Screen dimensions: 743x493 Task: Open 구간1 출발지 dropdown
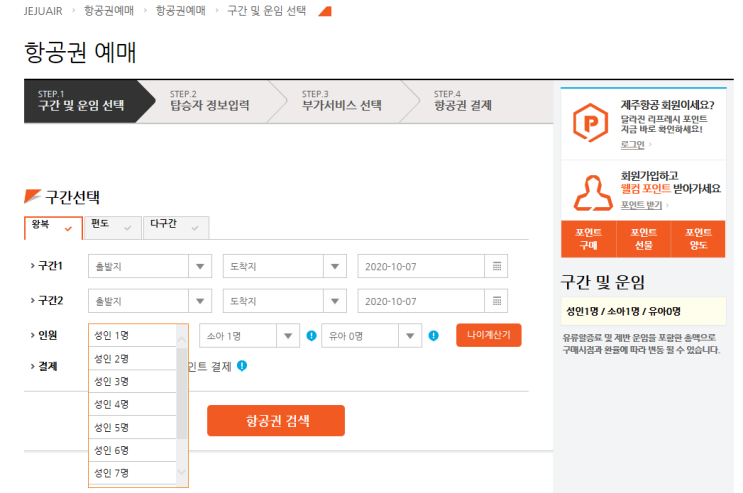pyautogui.click(x=150, y=266)
